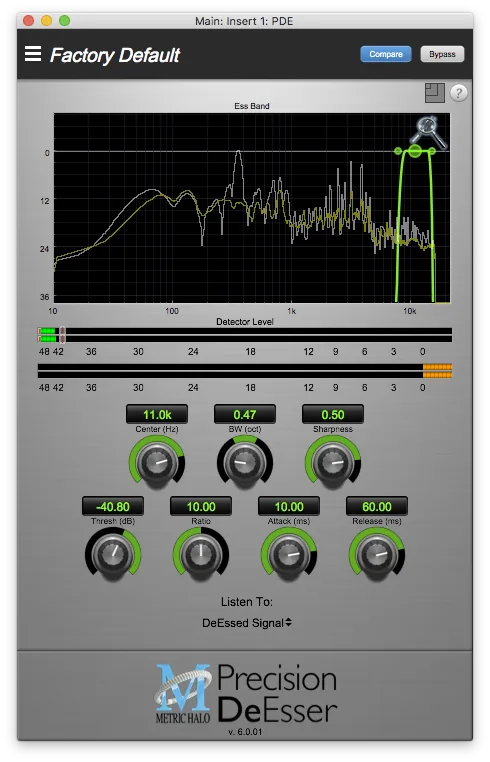Click the Release (ms) knob
This screenshot has height=762, width=490.
(377, 554)
